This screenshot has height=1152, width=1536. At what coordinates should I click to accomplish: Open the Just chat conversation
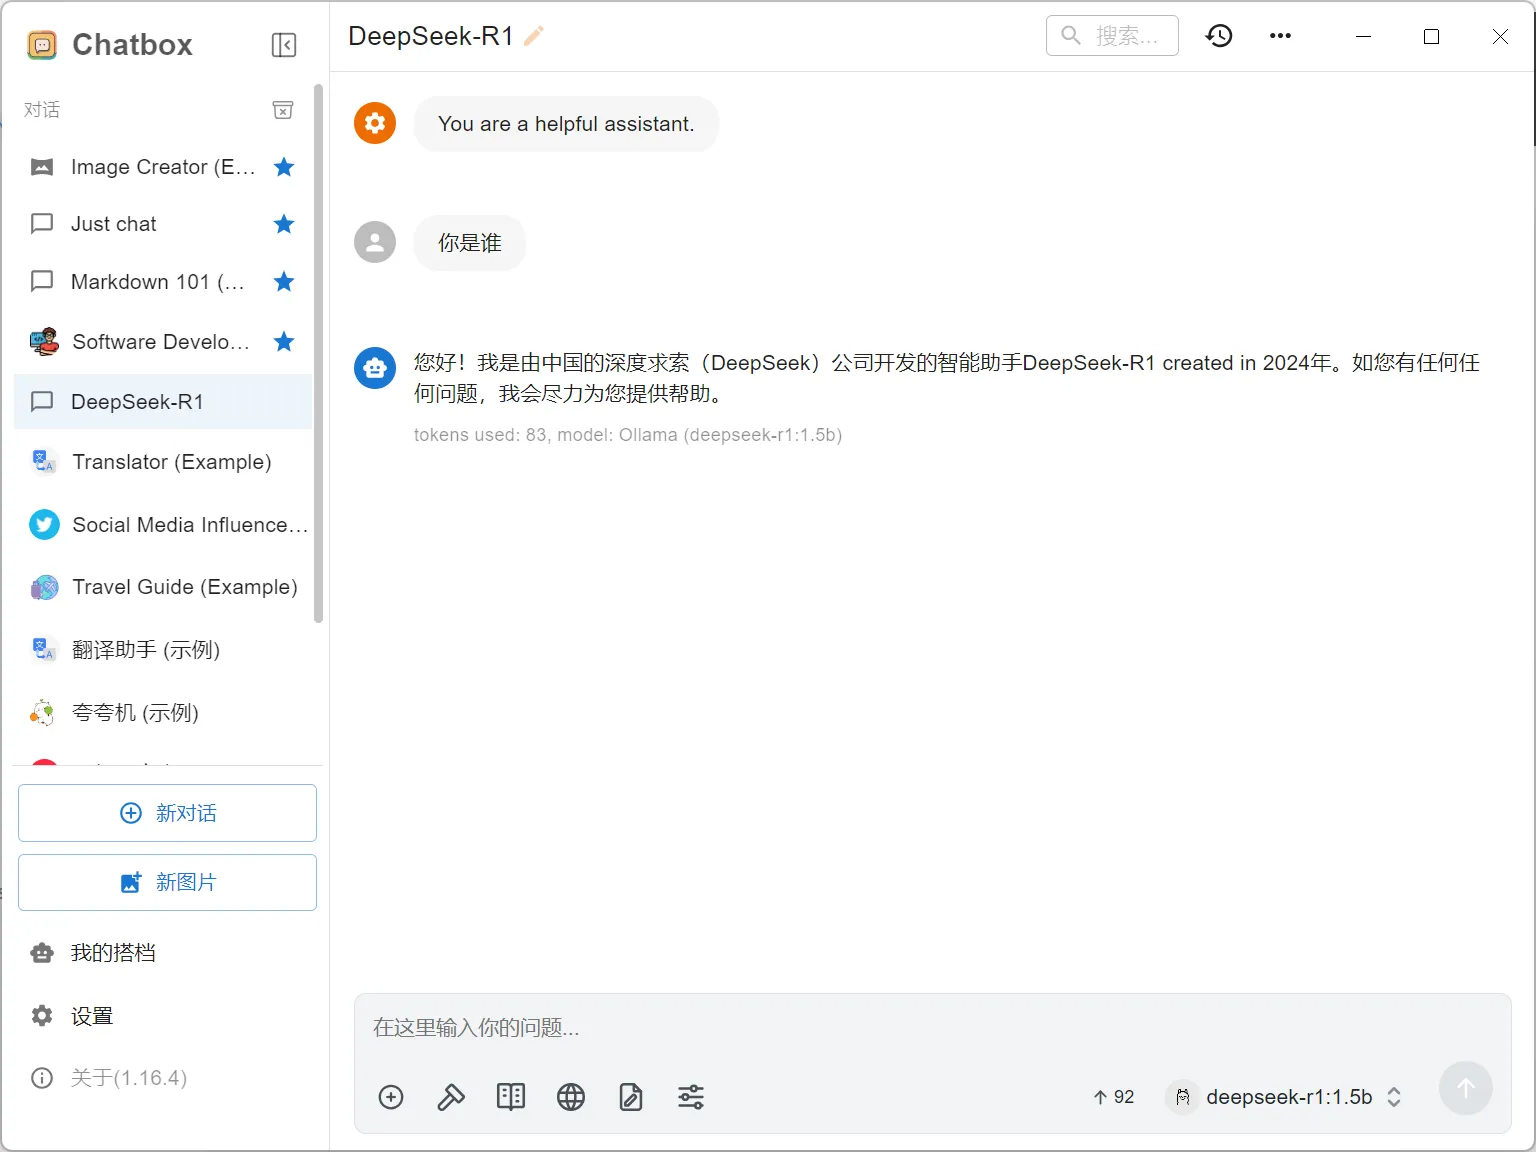click(x=163, y=224)
